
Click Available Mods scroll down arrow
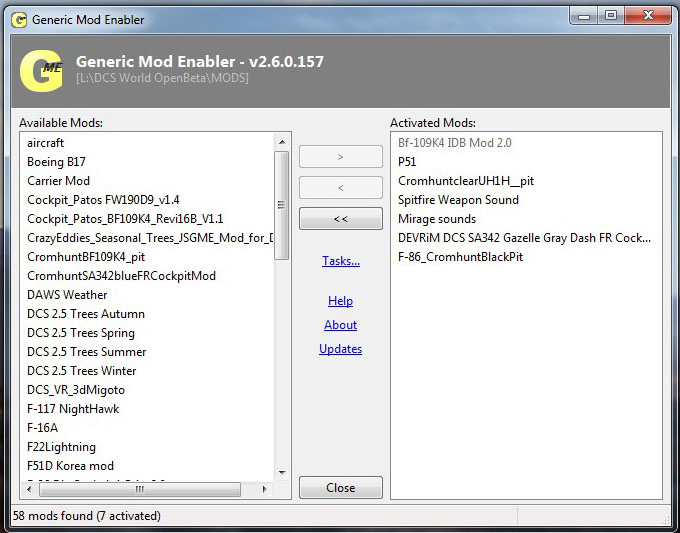282,473
